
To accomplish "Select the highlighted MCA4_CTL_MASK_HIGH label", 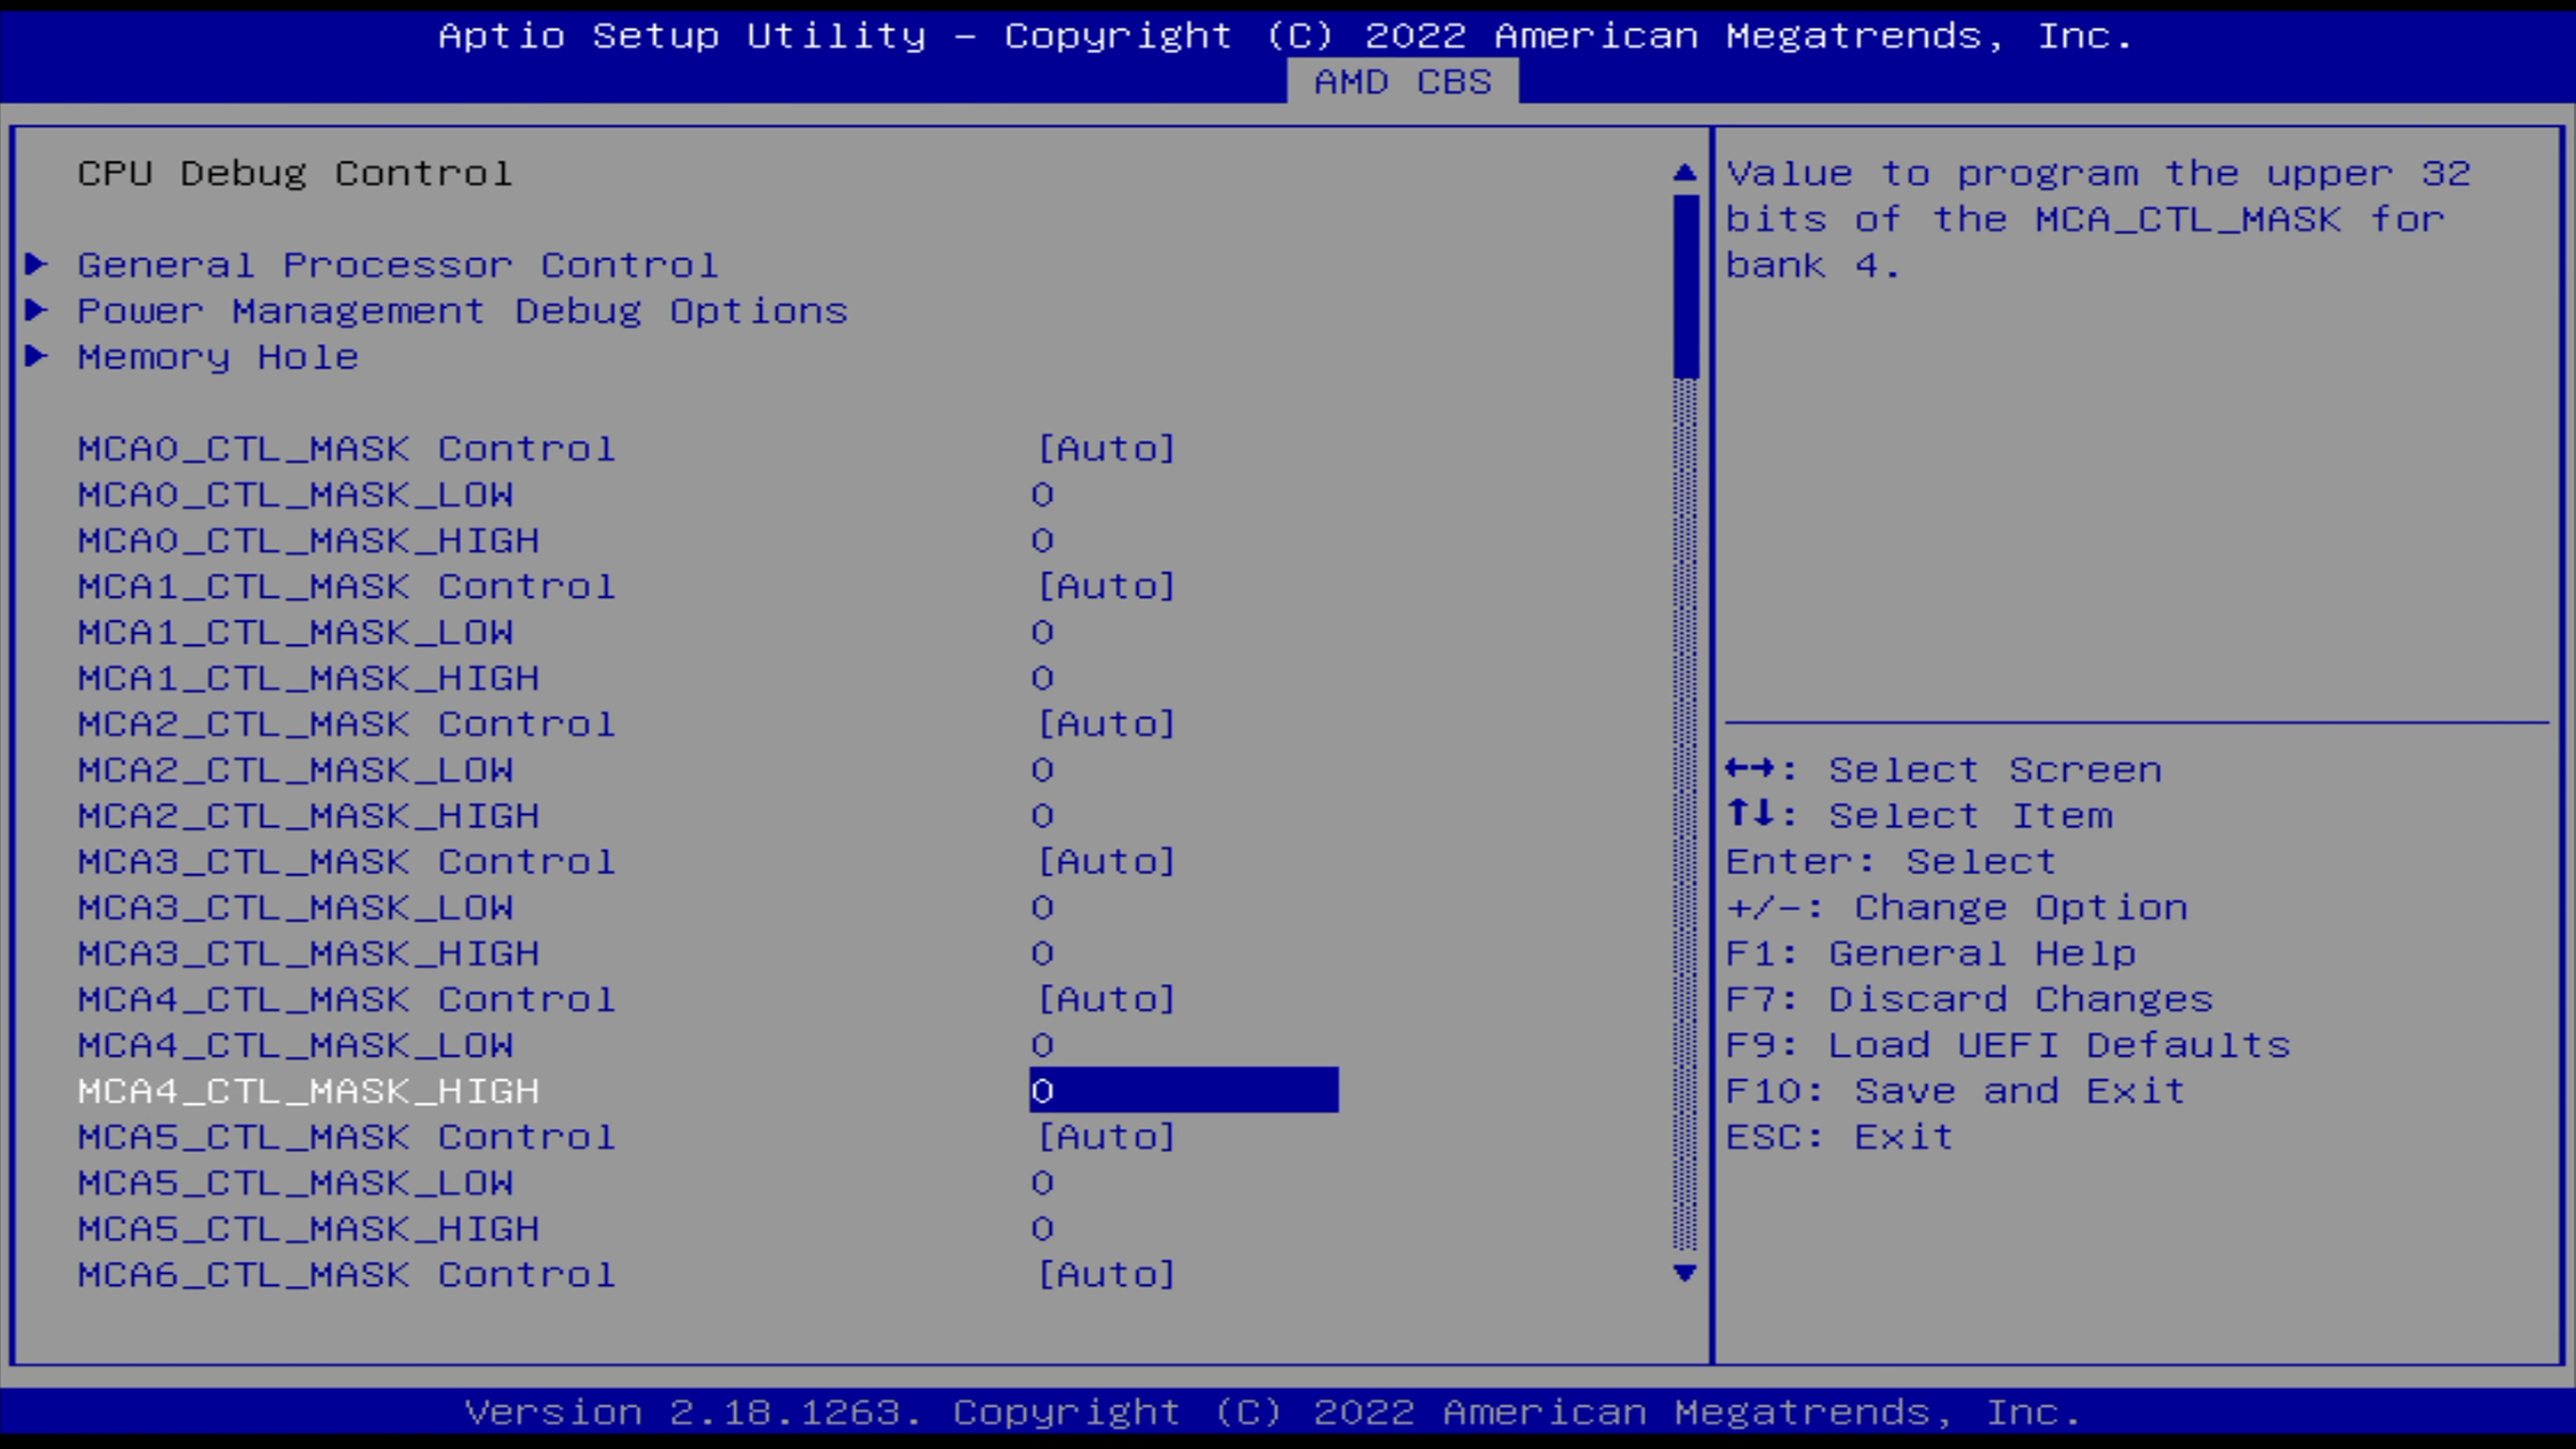I will [x=309, y=1091].
